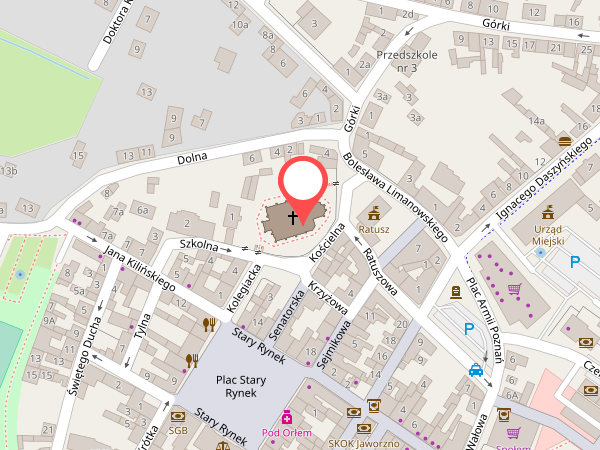Viewport: 600px width, 450px height.
Task: Click the Urząd Miejski building icon
Action: (x=548, y=212)
